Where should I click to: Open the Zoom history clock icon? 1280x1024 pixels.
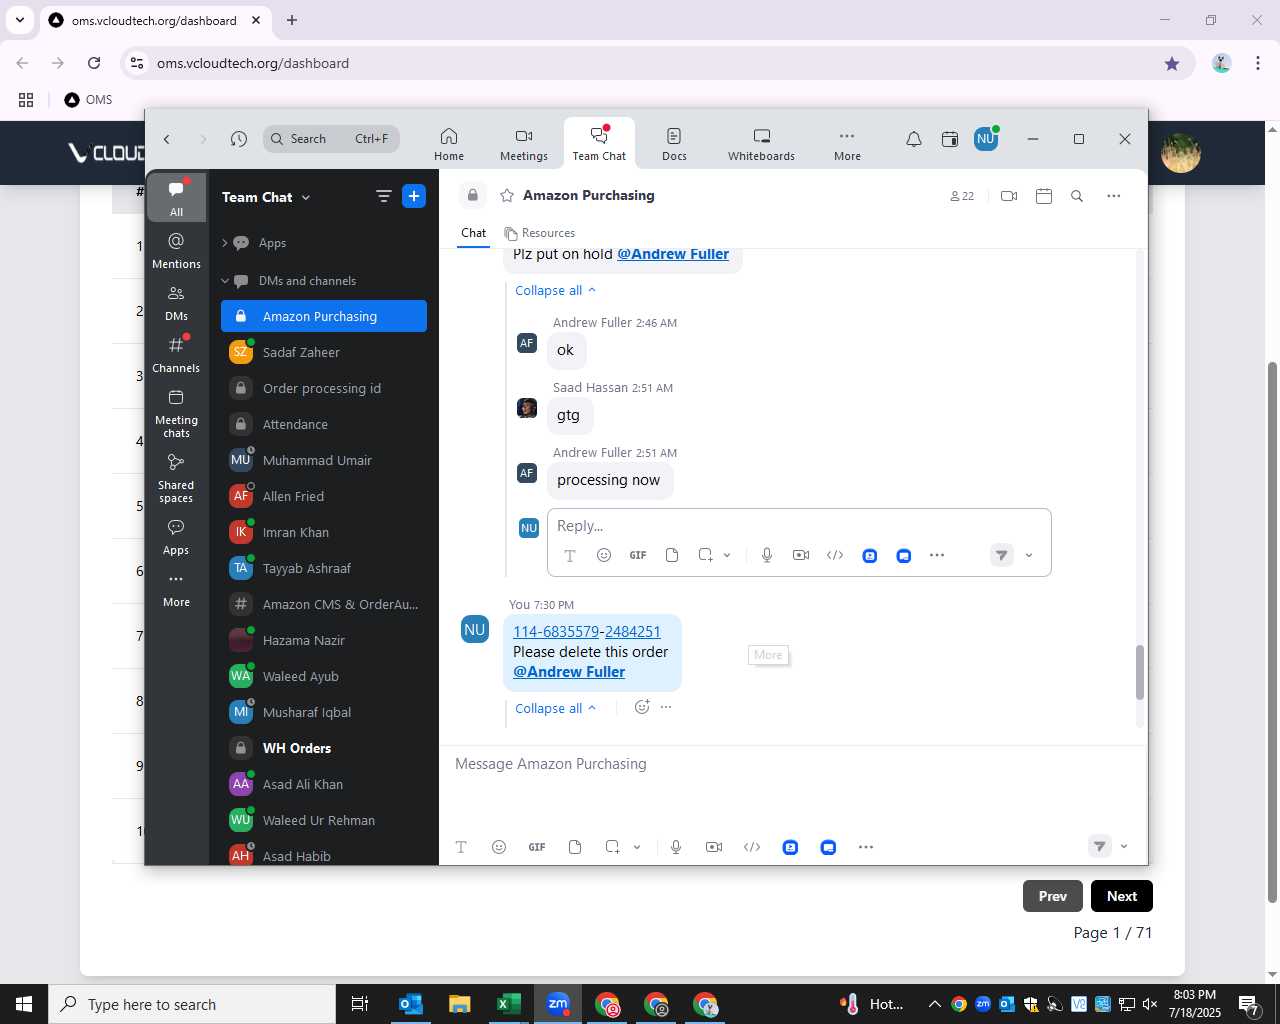238,139
